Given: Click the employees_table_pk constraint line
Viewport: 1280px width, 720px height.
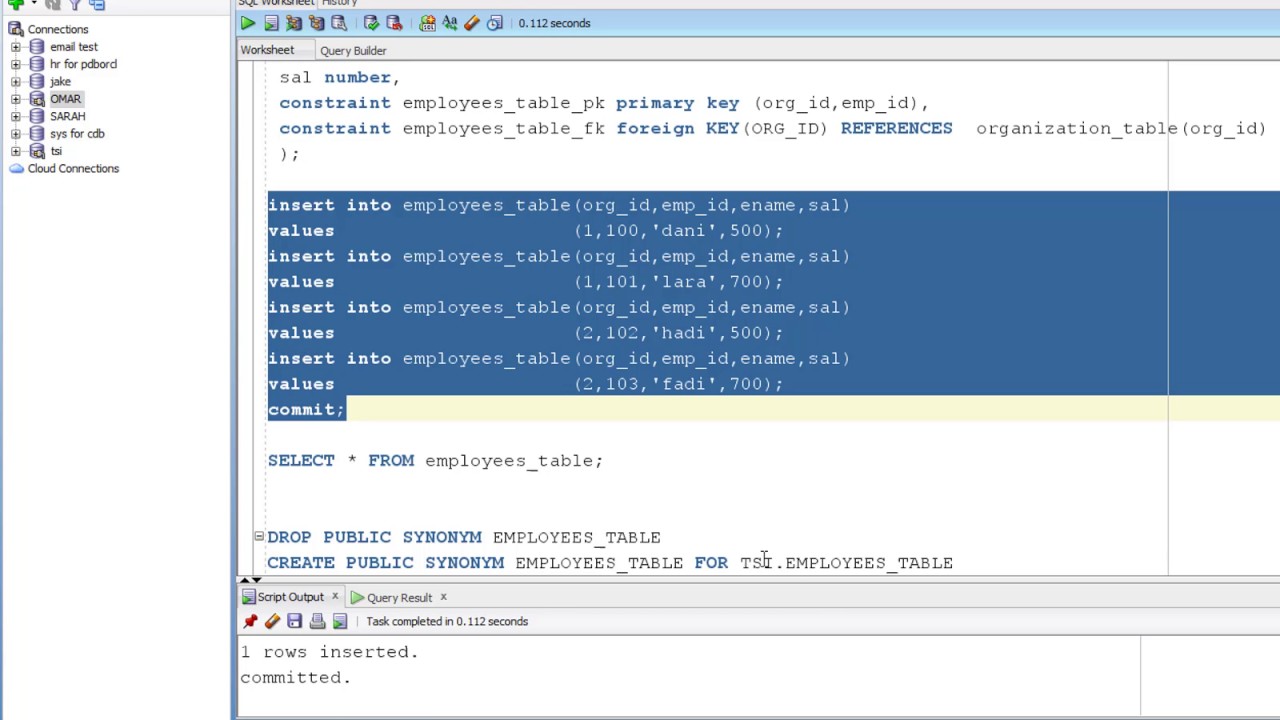Looking at the screenshot, I should 604,103.
